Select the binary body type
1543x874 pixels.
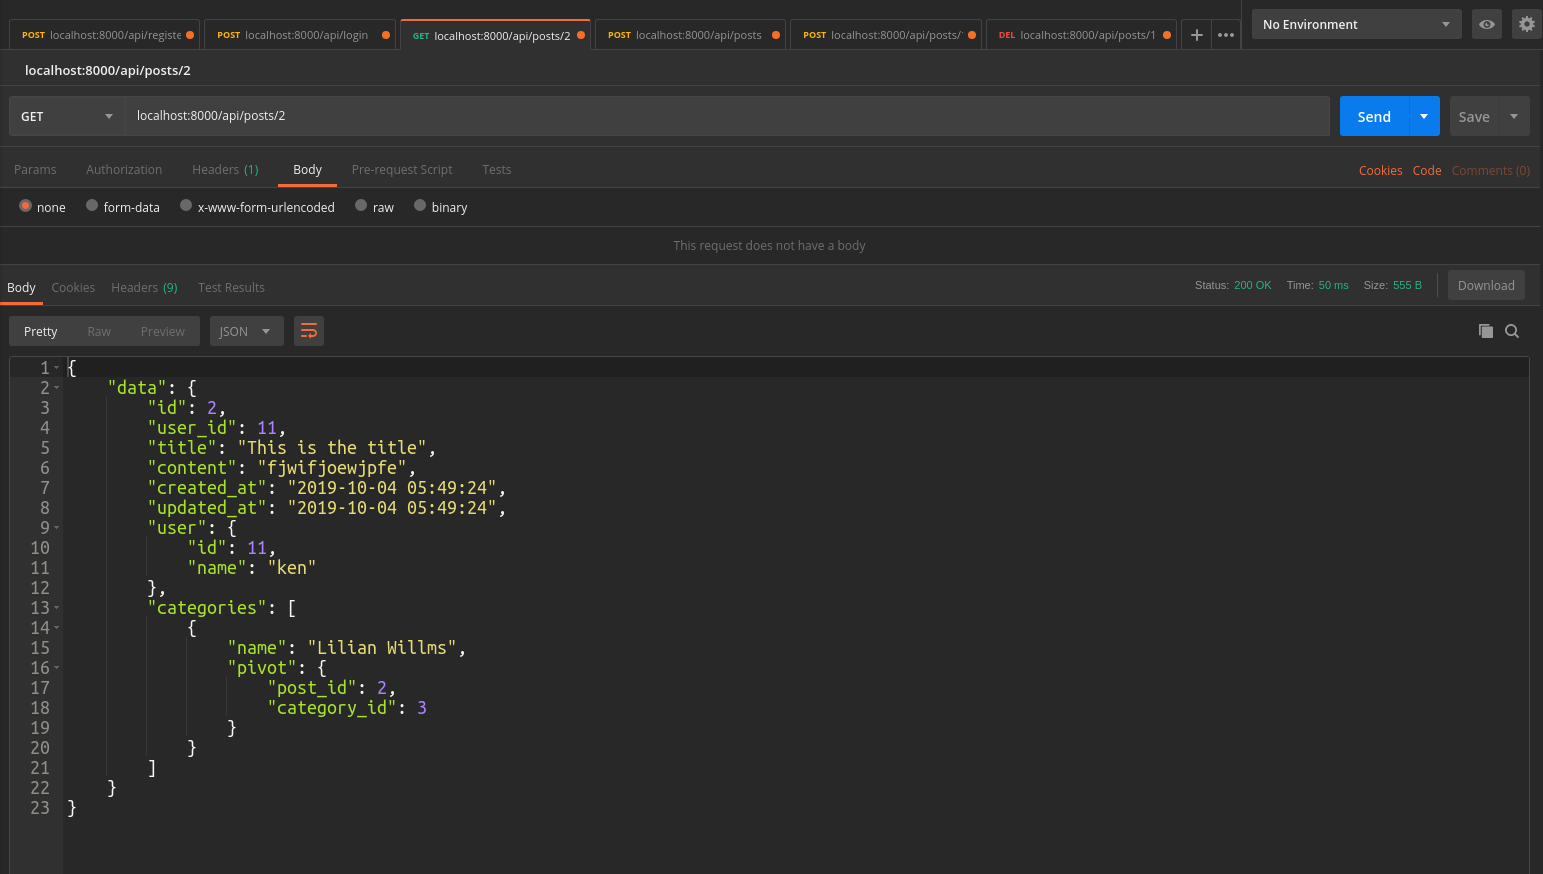point(420,206)
